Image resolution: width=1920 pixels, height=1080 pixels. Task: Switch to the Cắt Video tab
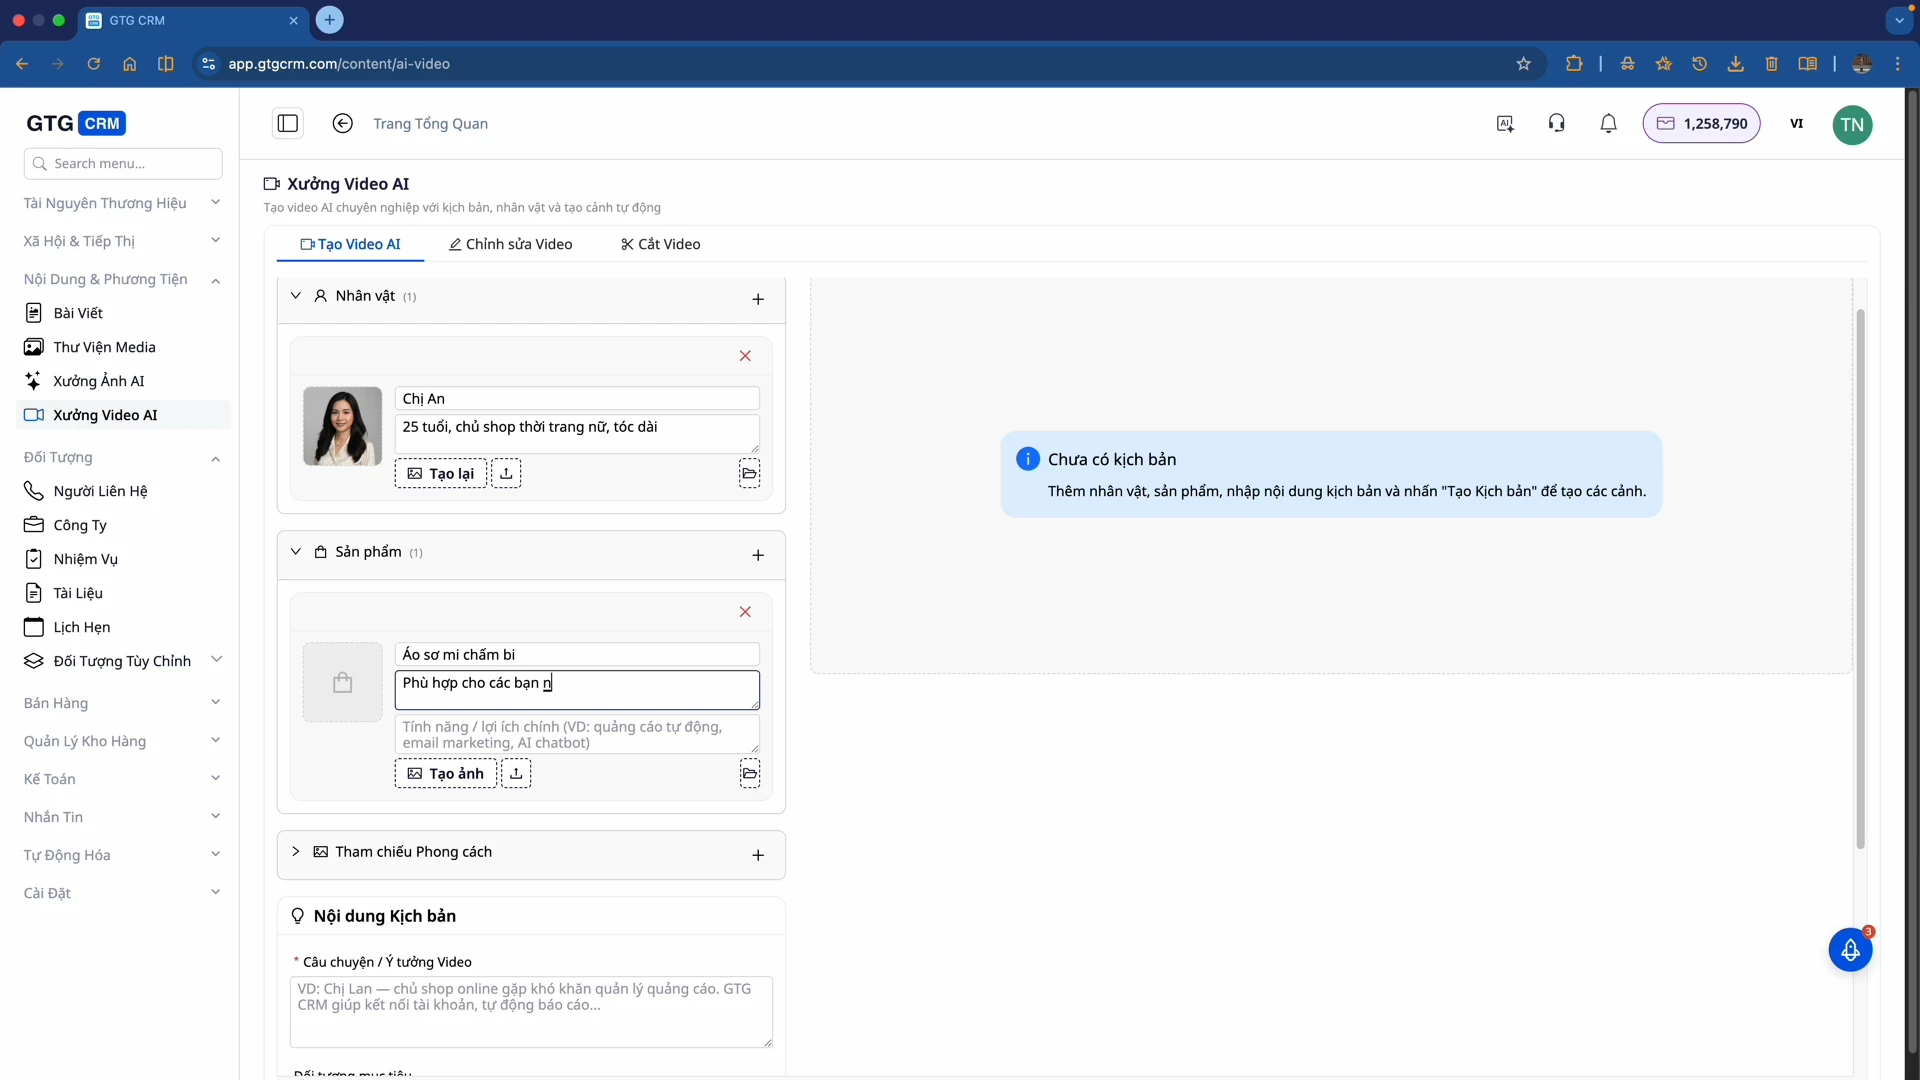coord(661,244)
